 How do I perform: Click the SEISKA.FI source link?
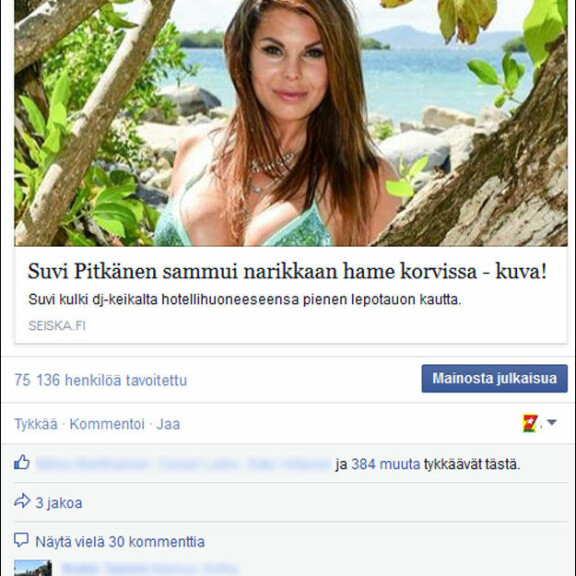[x=57, y=325]
